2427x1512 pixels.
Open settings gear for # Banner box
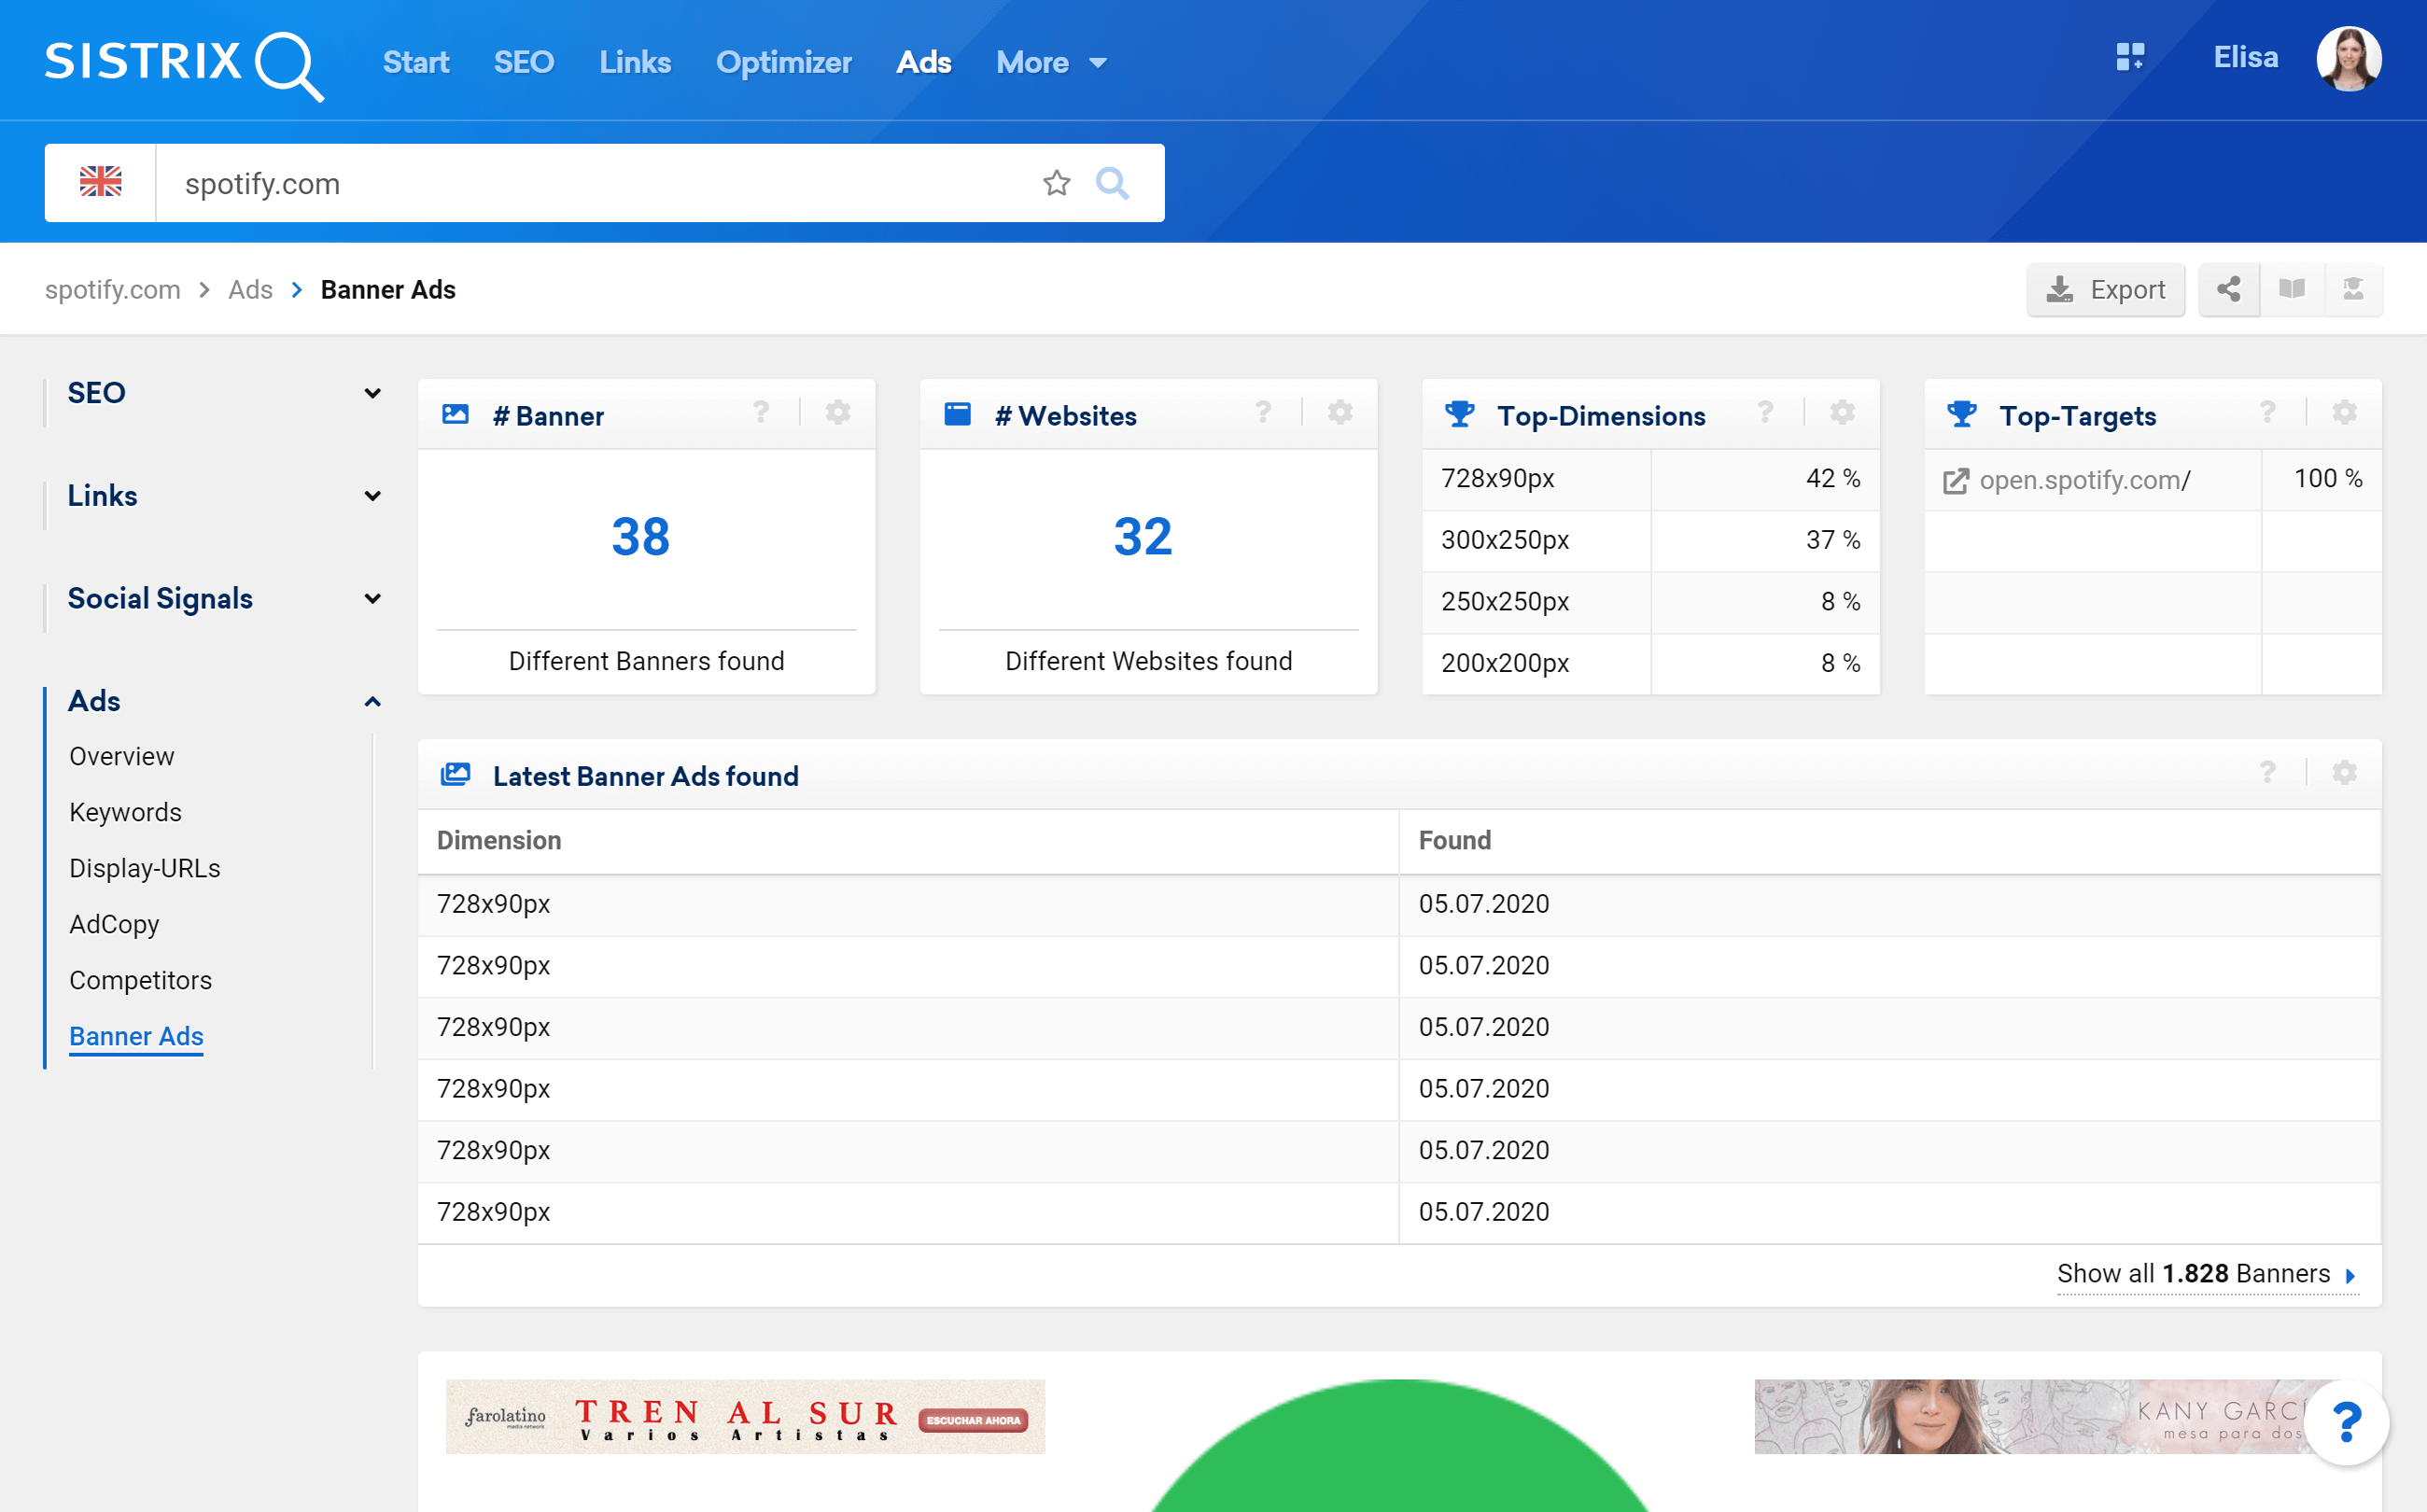[x=838, y=412]
